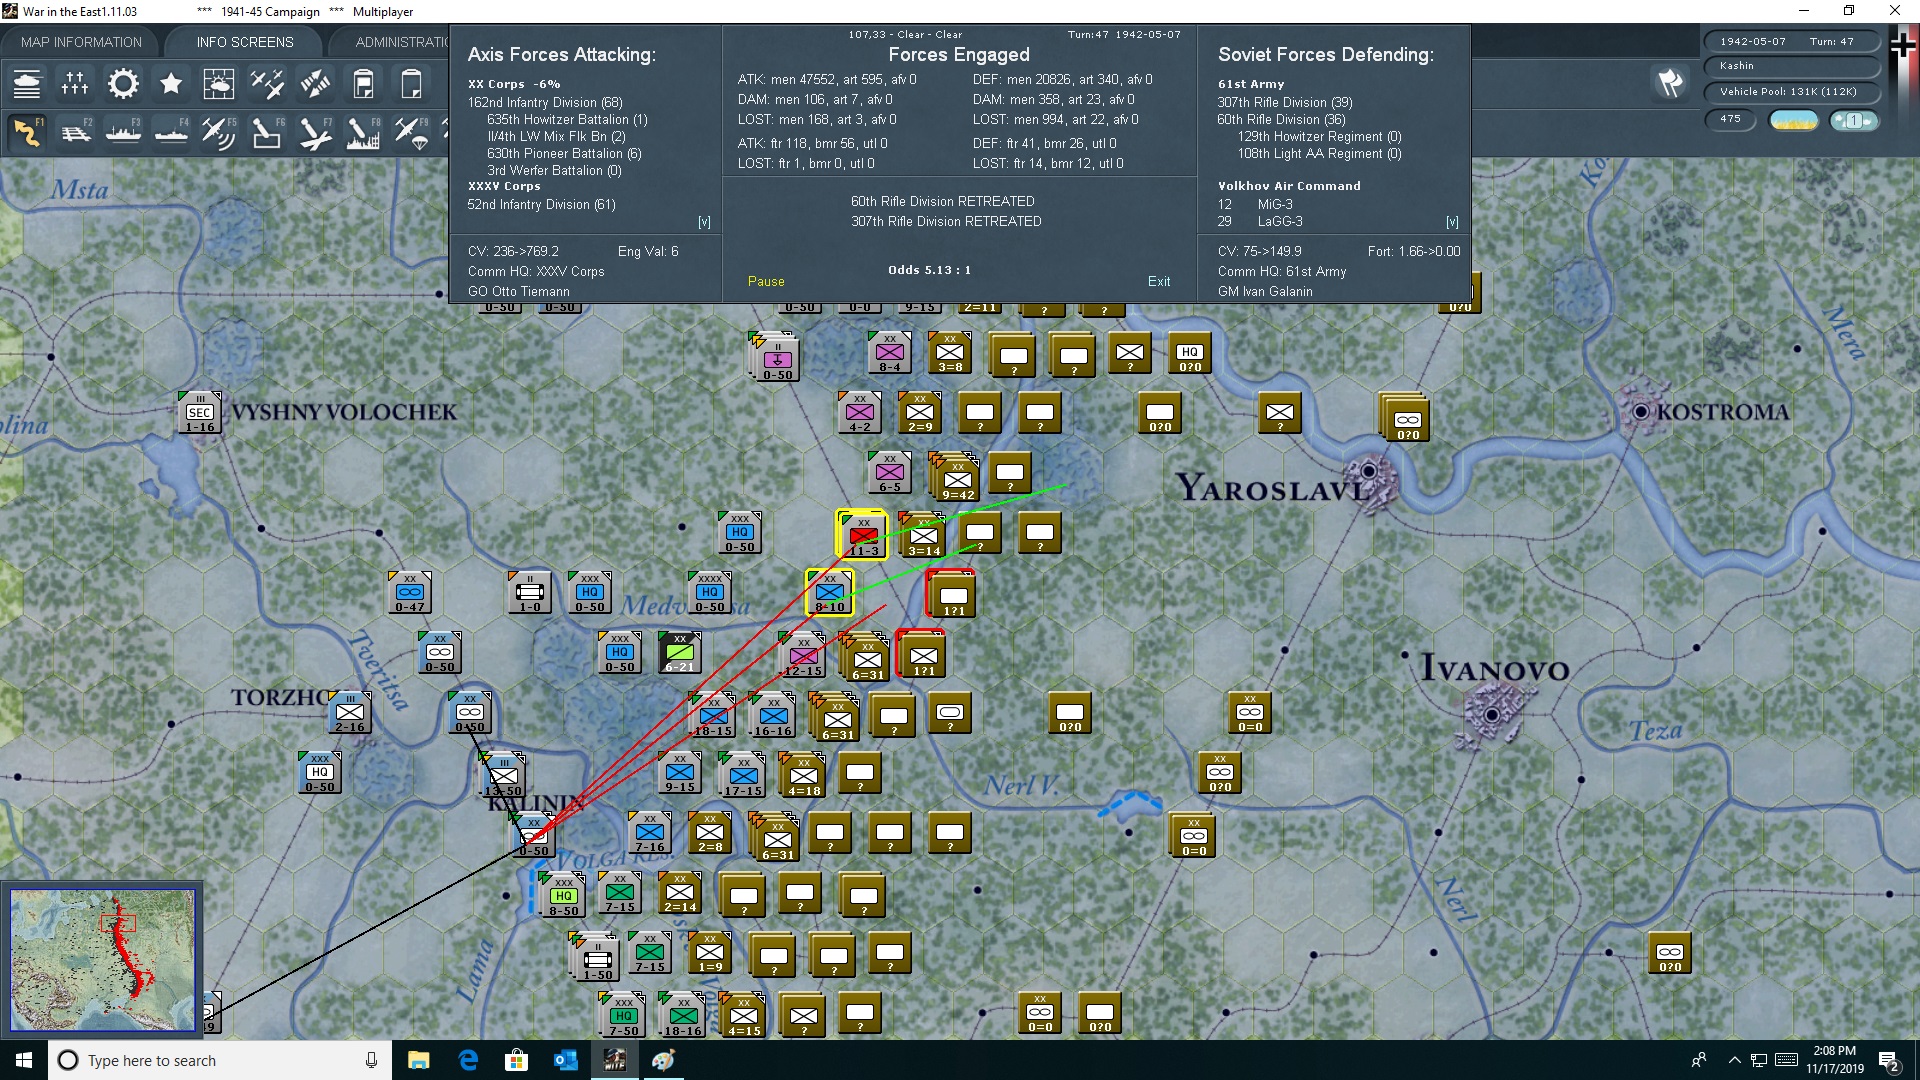Select F8 bomb city mode

363,133
